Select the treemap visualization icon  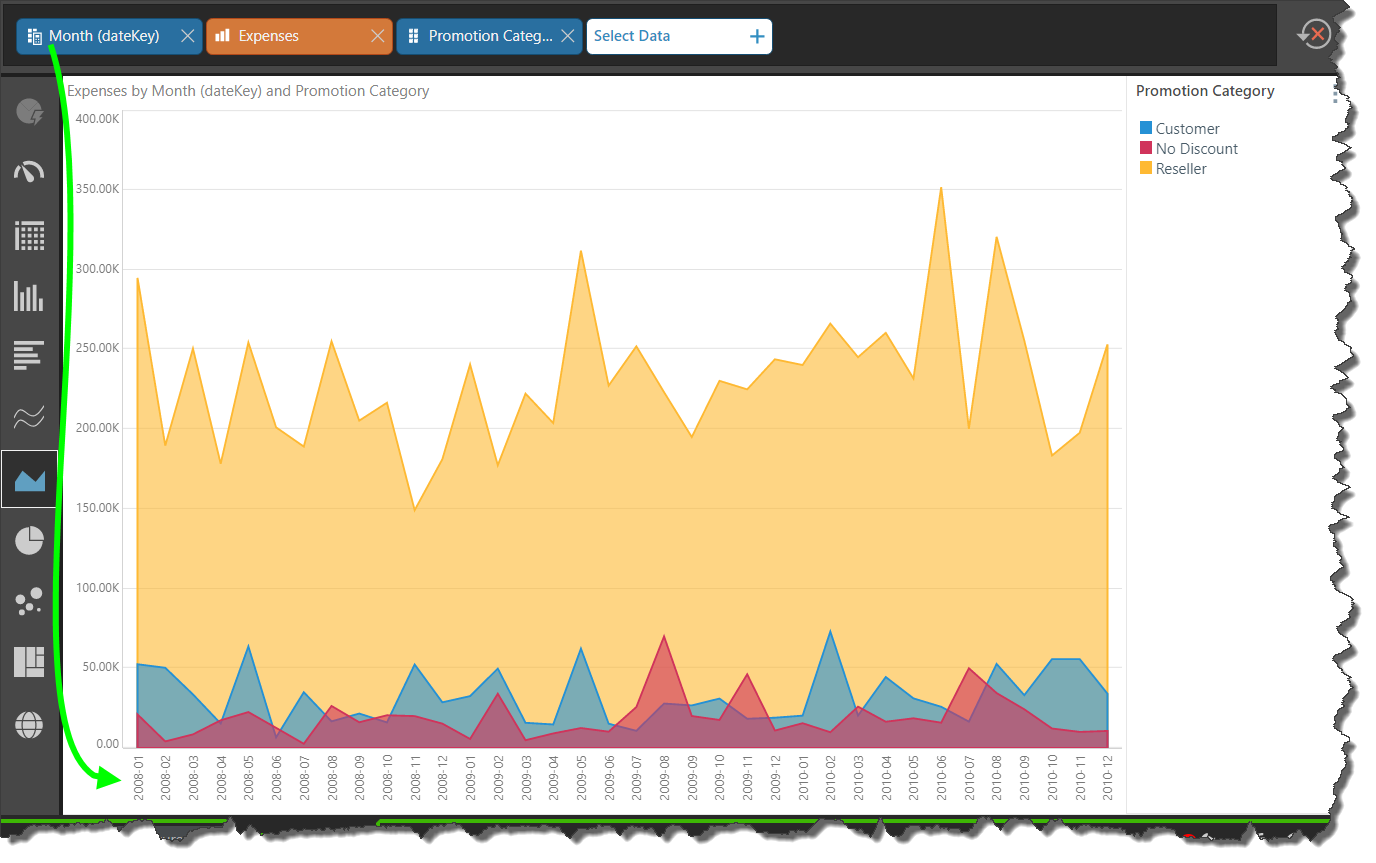[x=29, y=662]
